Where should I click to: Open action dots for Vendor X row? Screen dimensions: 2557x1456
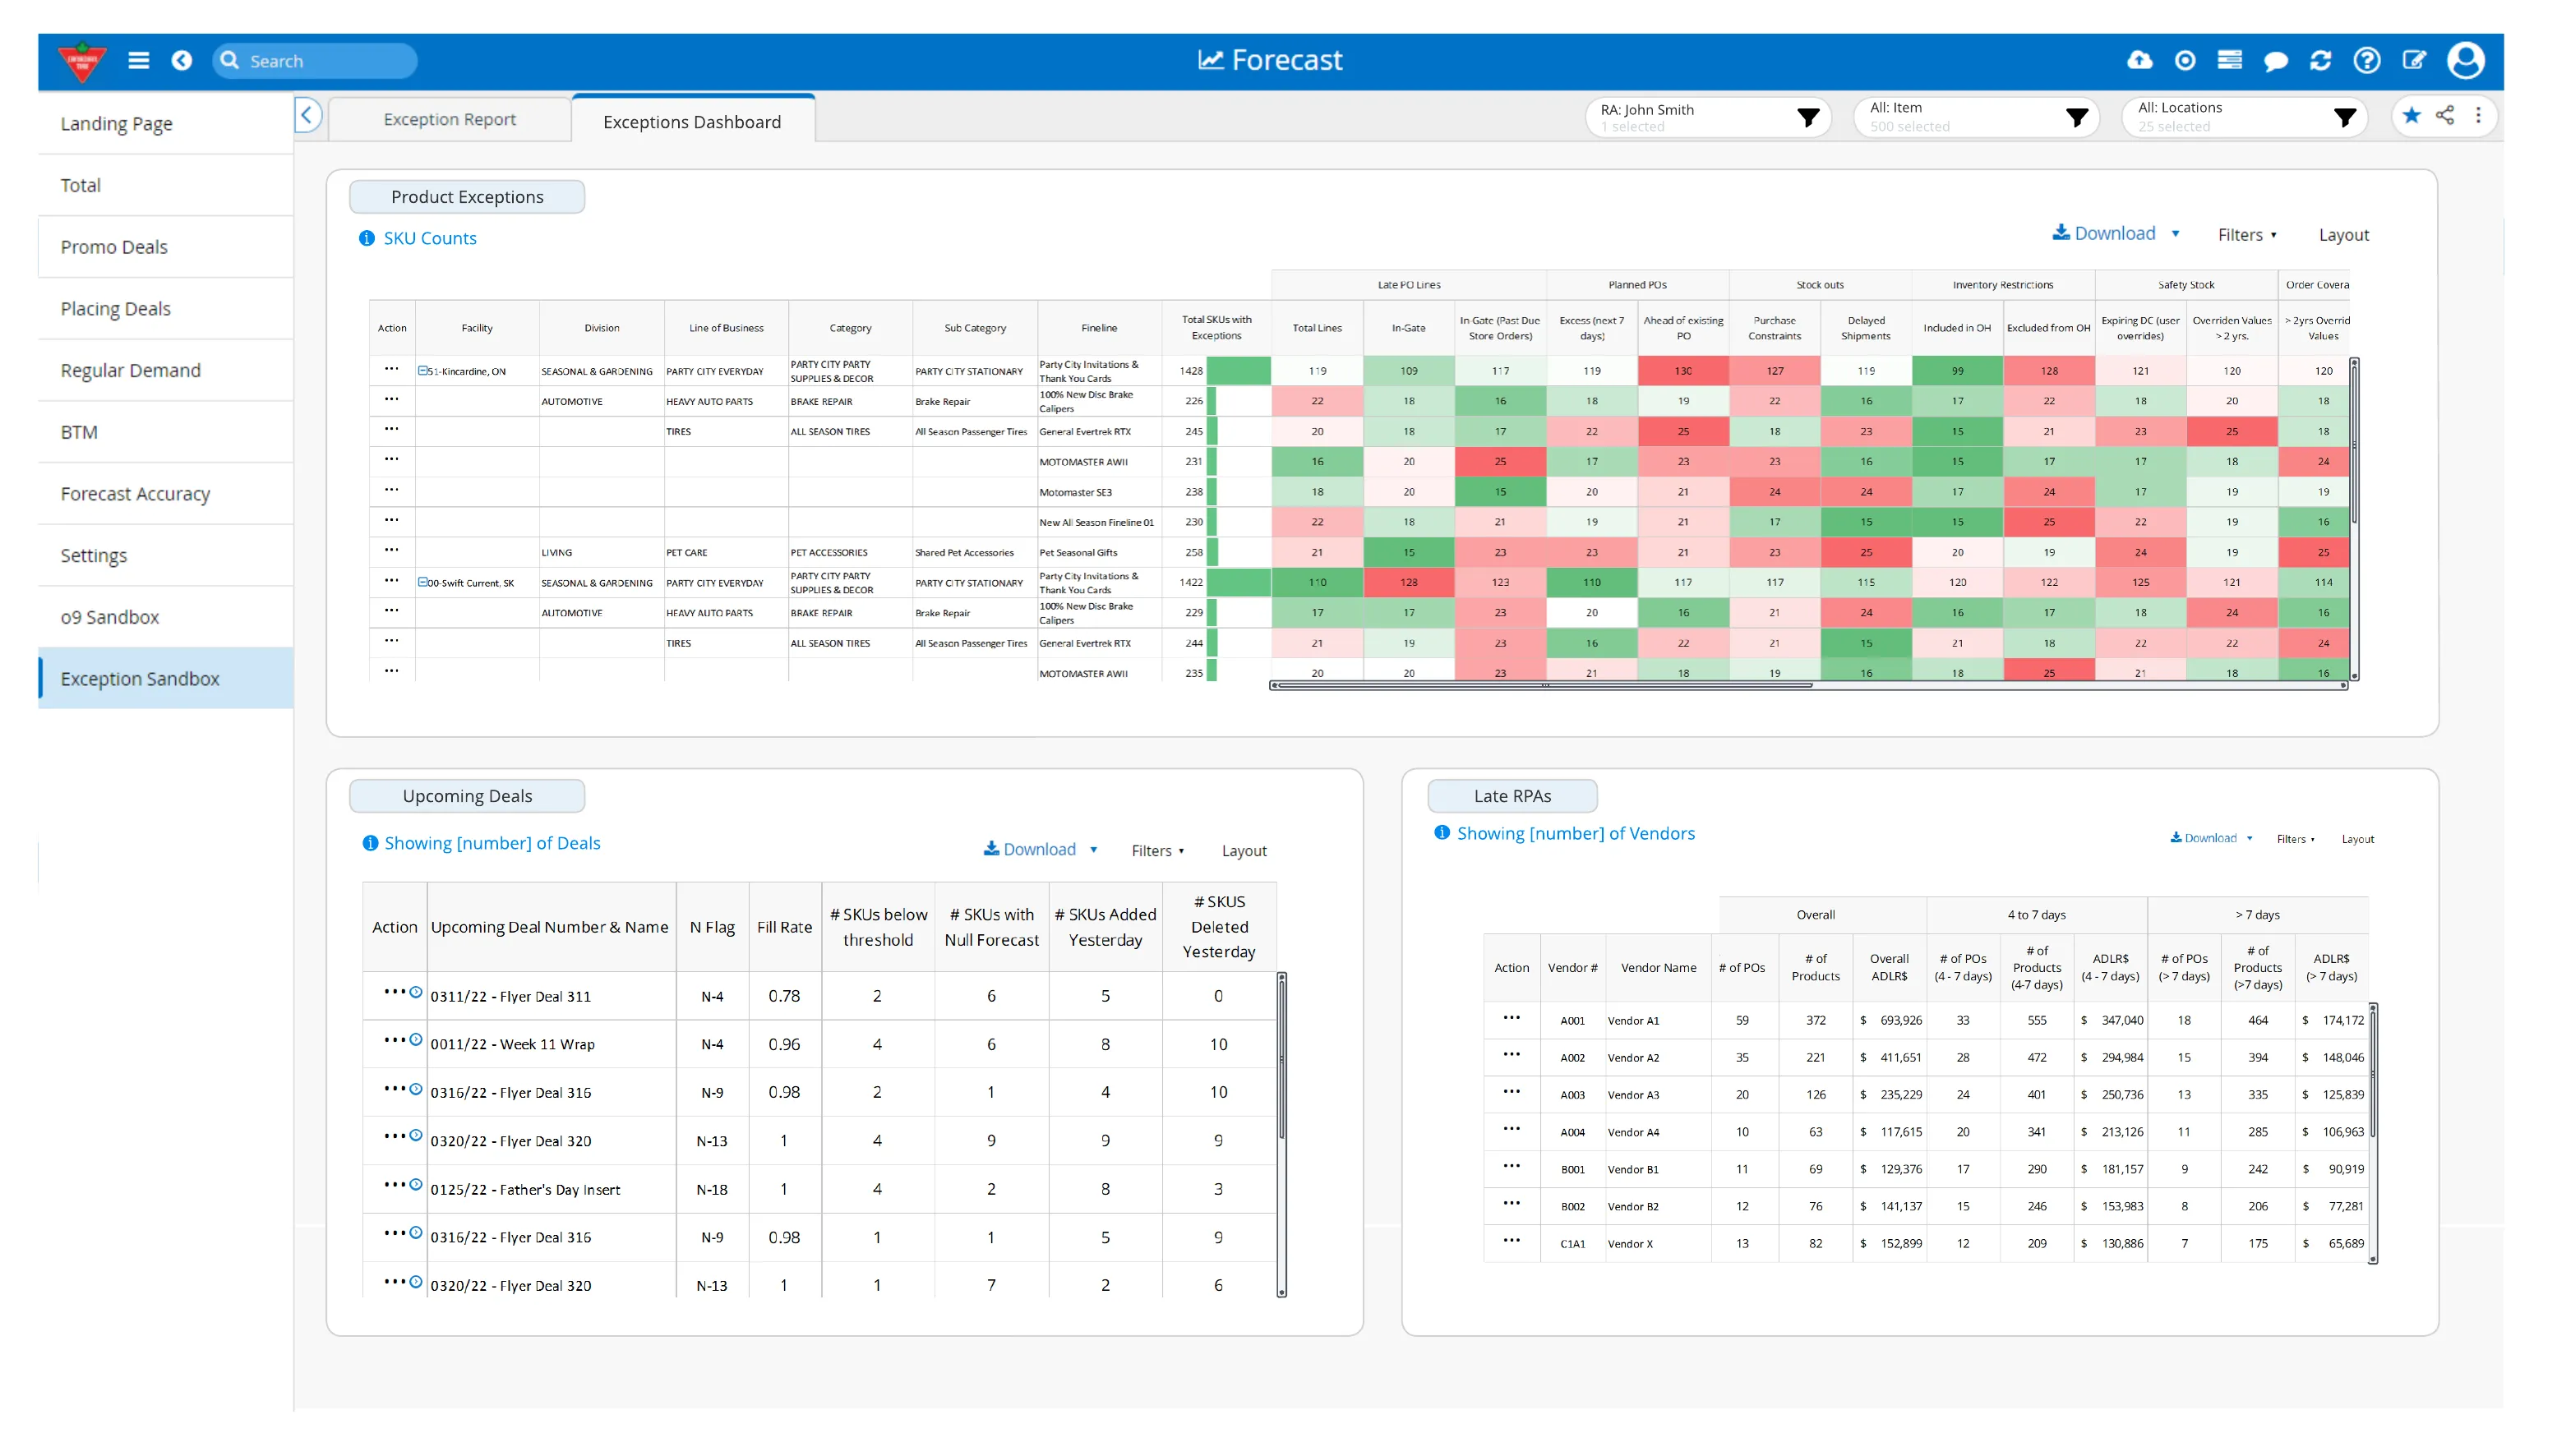(x=1511, y=1241)
